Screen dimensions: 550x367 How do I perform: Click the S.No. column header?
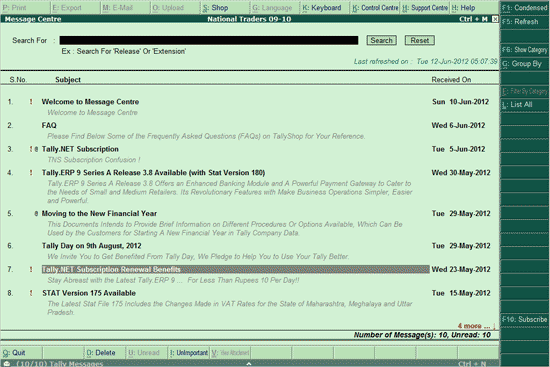[x=18, y=80]
